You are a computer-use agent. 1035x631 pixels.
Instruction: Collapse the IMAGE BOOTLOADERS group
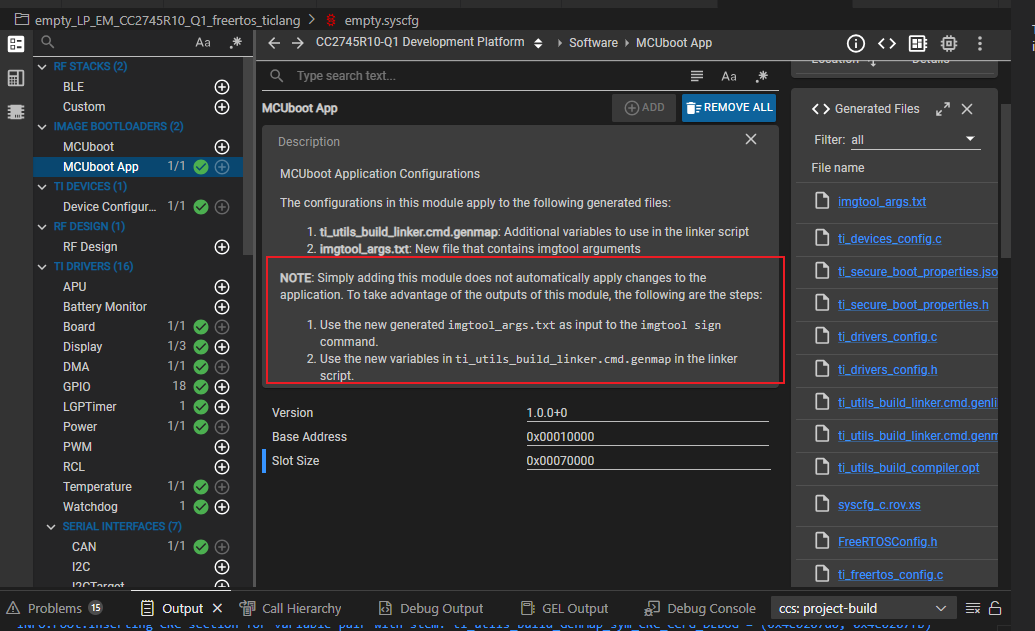[x=42, y=127]
